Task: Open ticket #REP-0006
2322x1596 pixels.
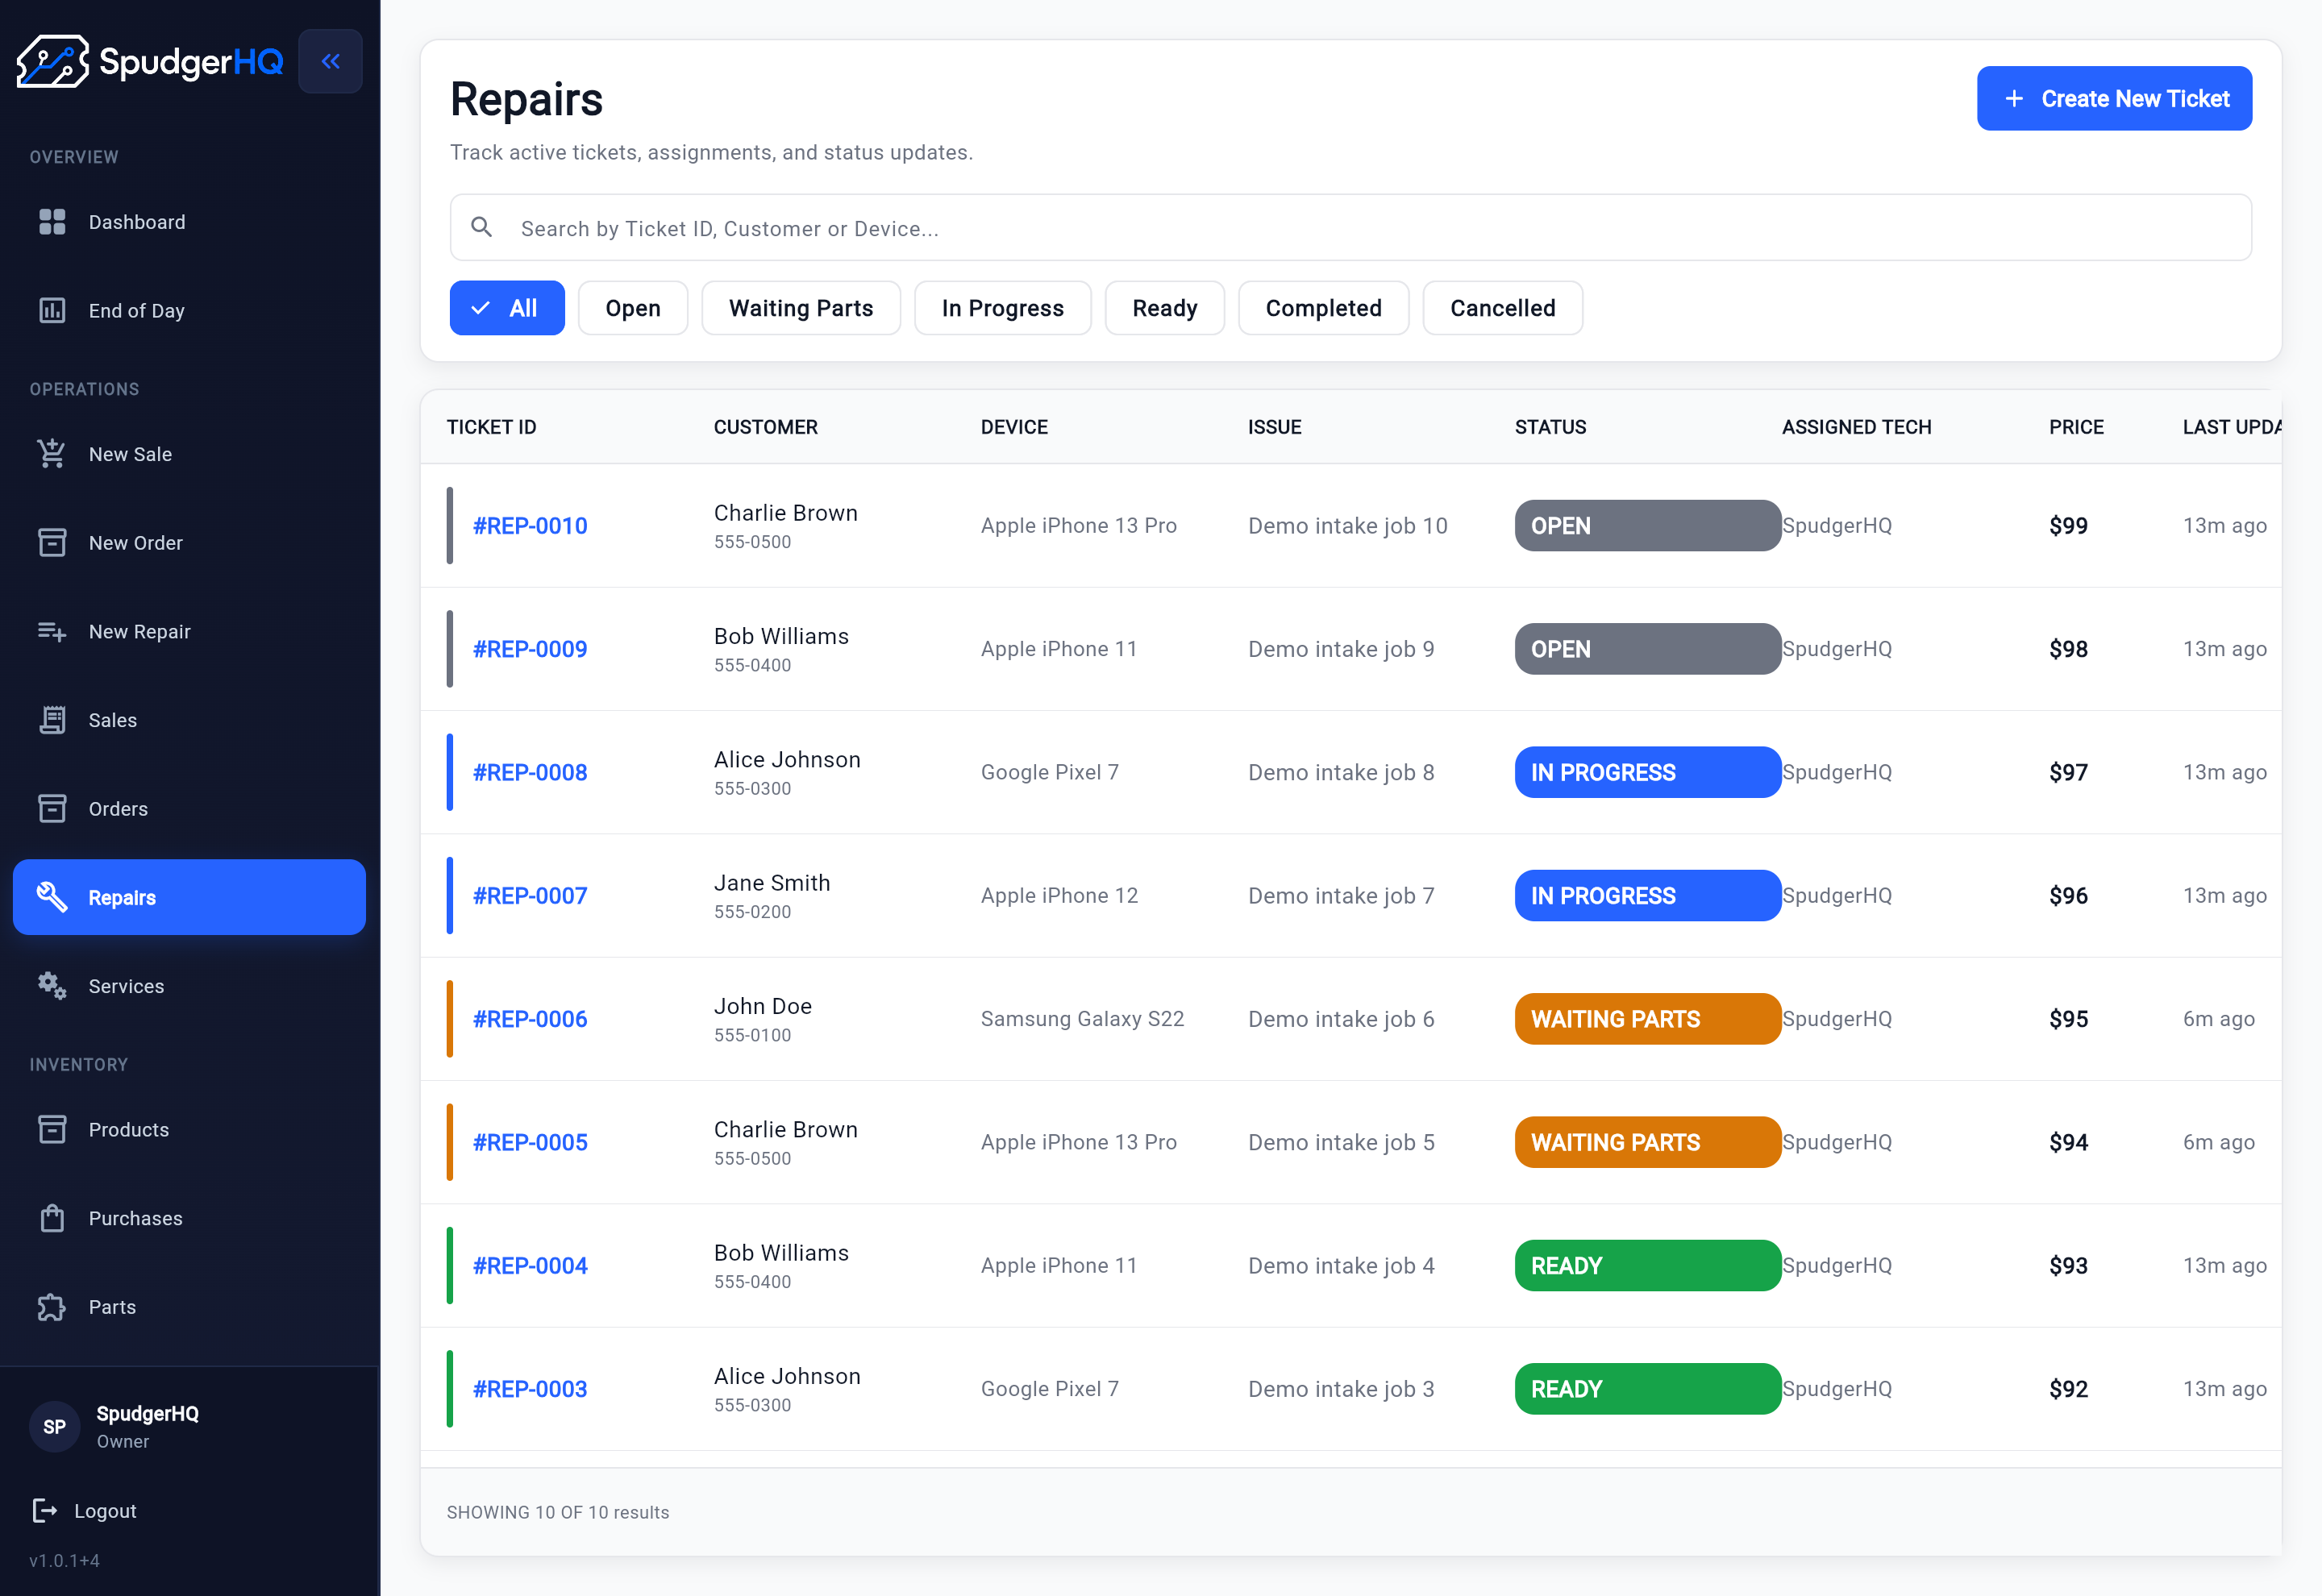Action: coord(530,1019)
